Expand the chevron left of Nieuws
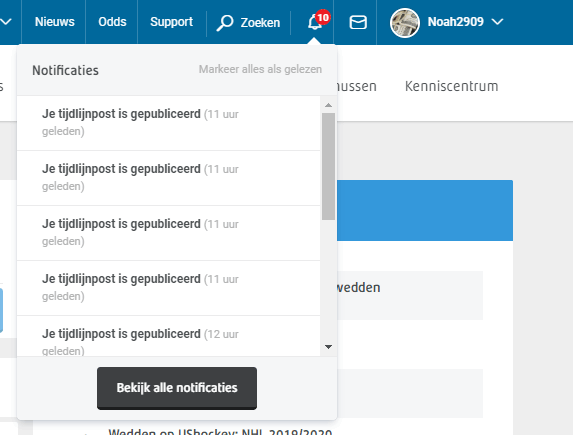The height and width of the screenshot is (435, 573). point(6,22)
